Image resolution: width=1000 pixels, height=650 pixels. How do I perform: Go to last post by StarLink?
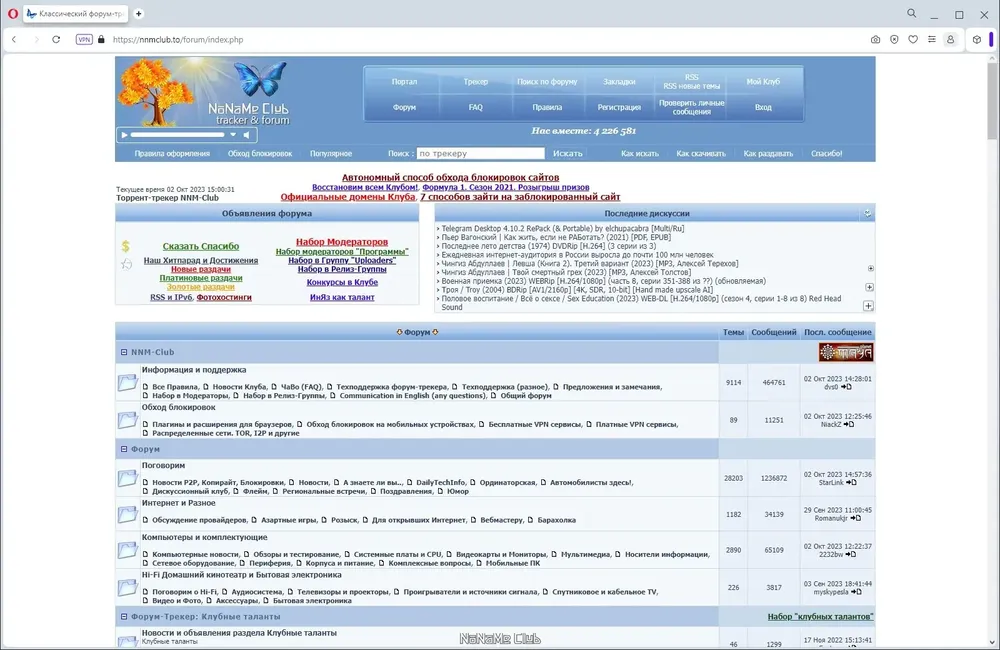tap(851, 483)
